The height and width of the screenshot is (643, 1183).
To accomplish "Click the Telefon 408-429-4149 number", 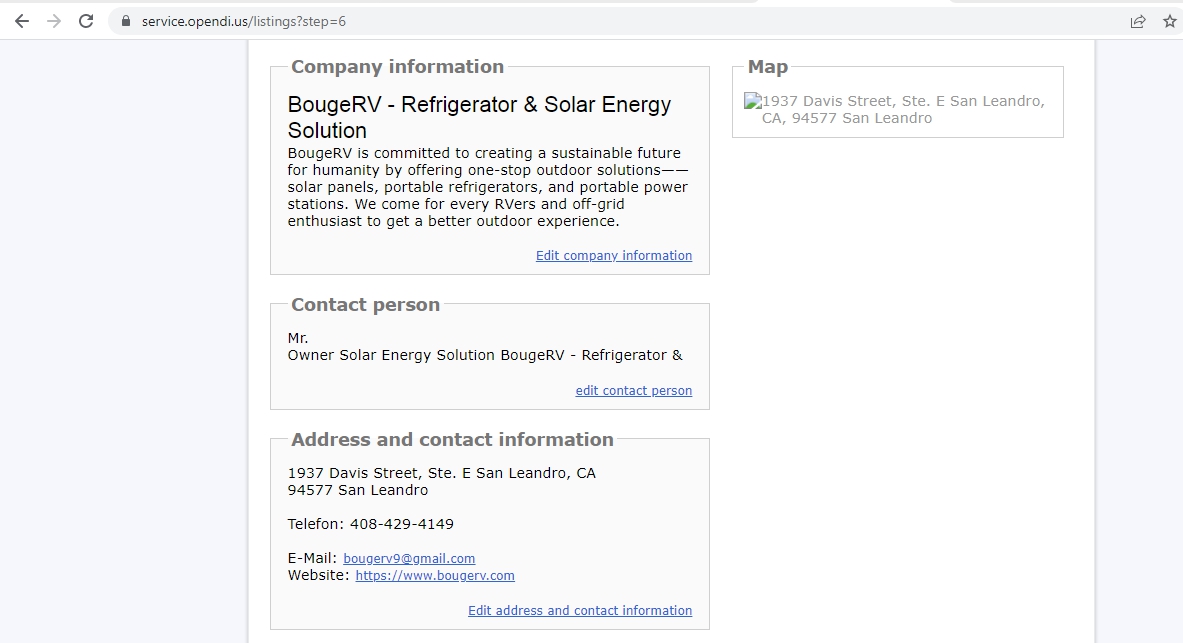I will [x=370, y=525].
